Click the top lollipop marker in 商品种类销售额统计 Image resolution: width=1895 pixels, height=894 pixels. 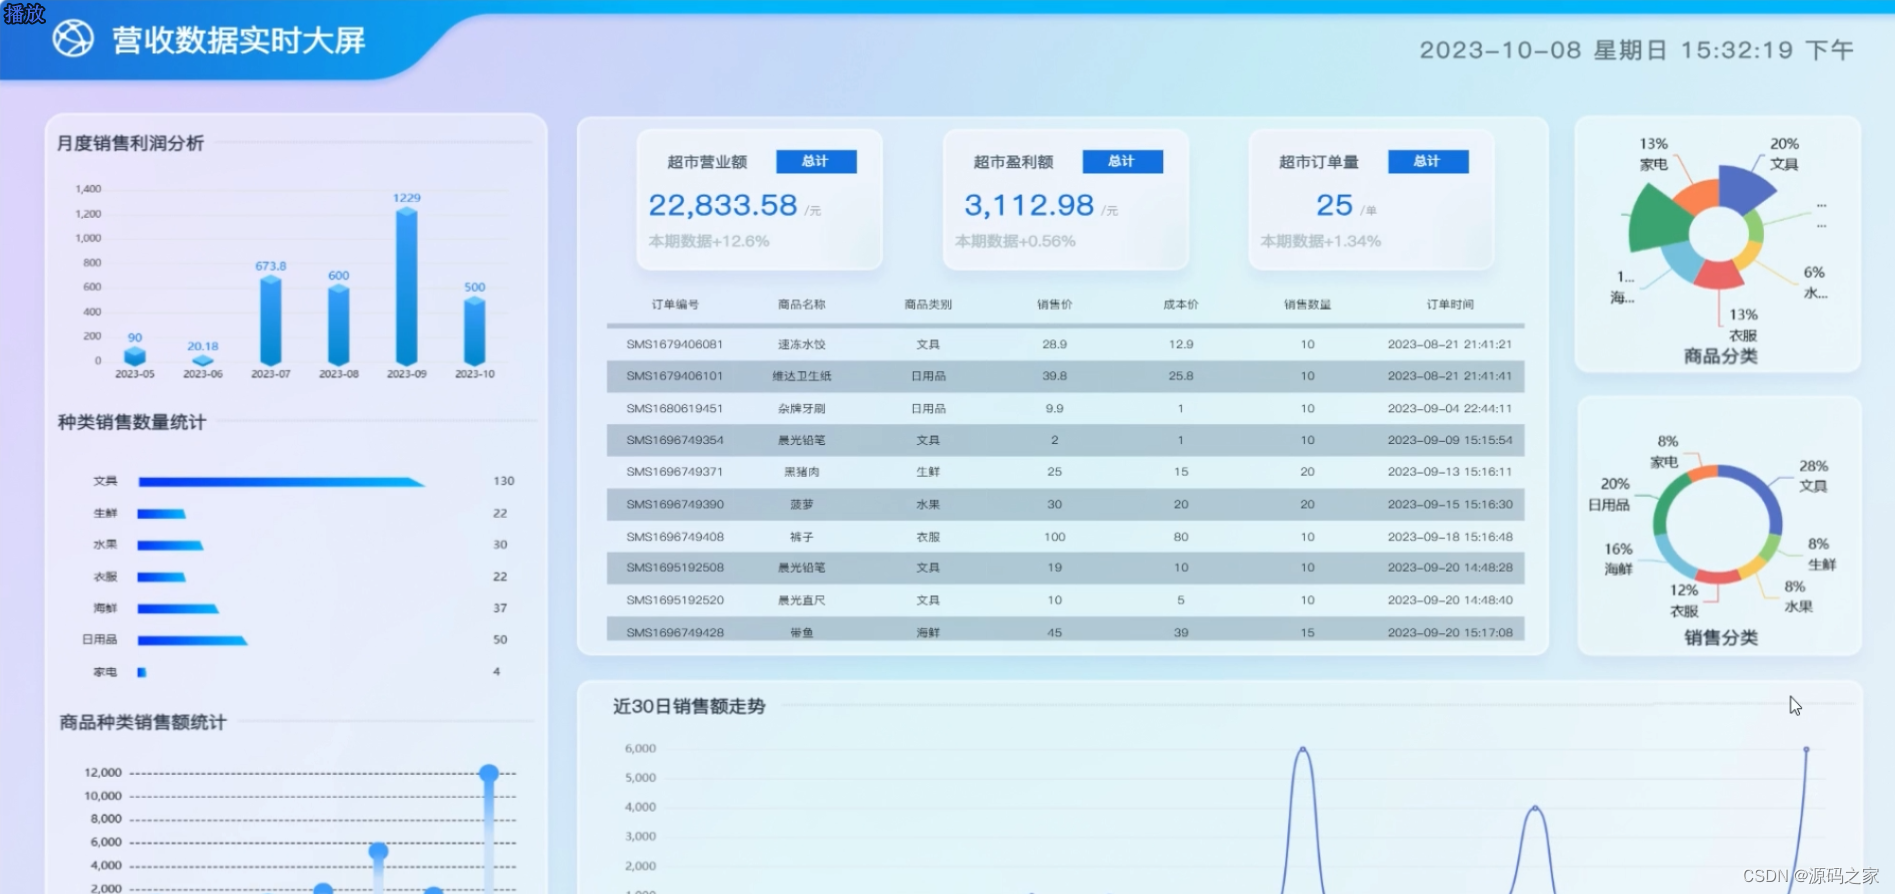pos(489,773)
